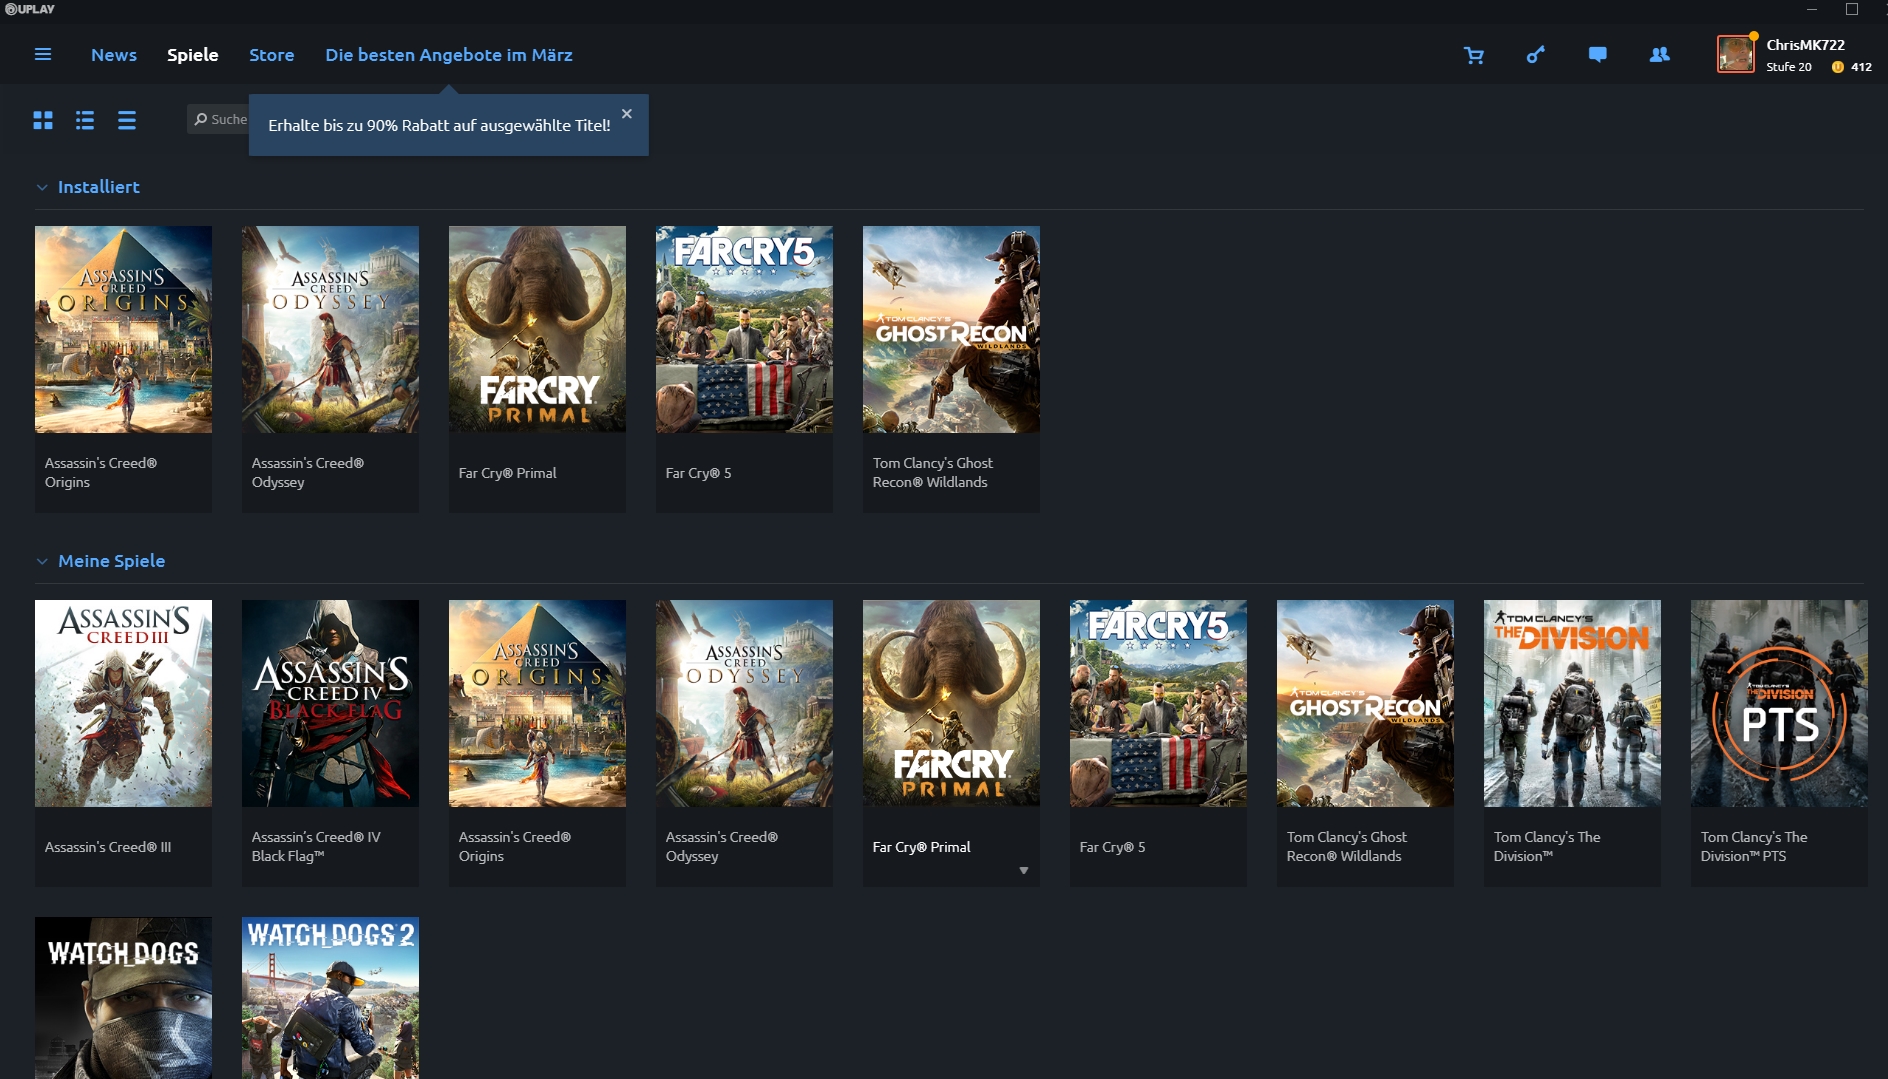Open the Store tab

[x=272, y=55]
